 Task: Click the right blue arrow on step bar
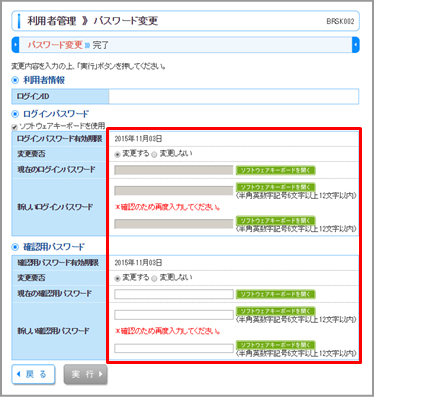point(356,45)
